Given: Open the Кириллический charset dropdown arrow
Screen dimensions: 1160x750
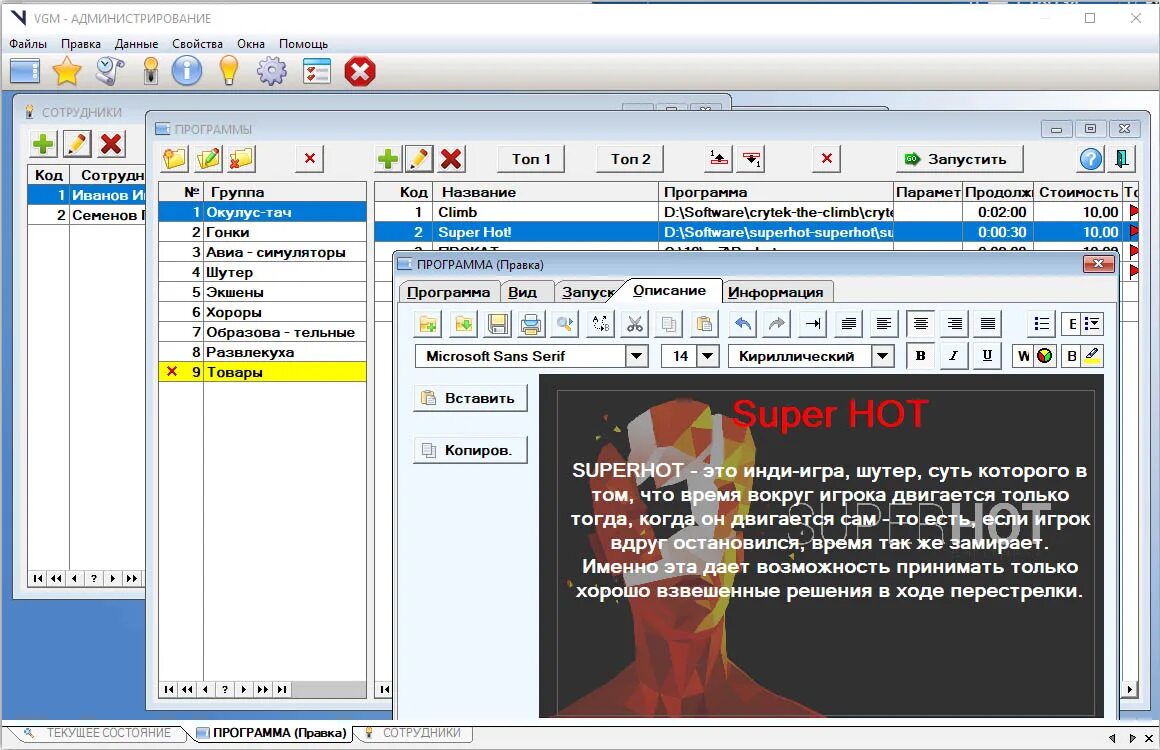Looking at the screenshot, I should click(882, 357).
